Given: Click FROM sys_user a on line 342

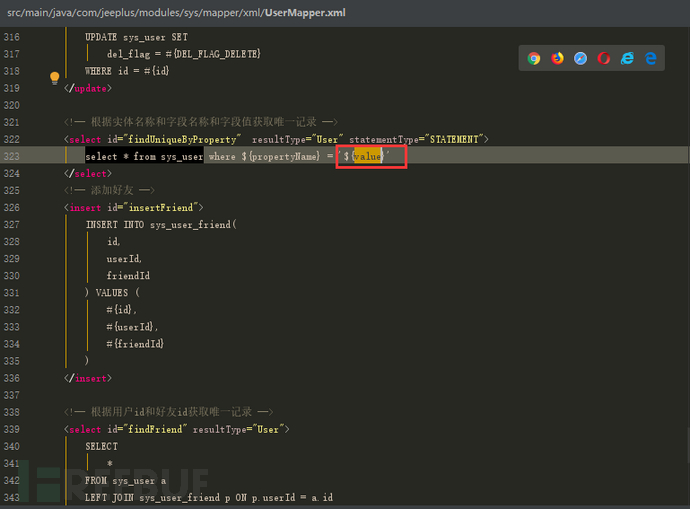Looking at the screenshot, I should click(x=125, y=481).
